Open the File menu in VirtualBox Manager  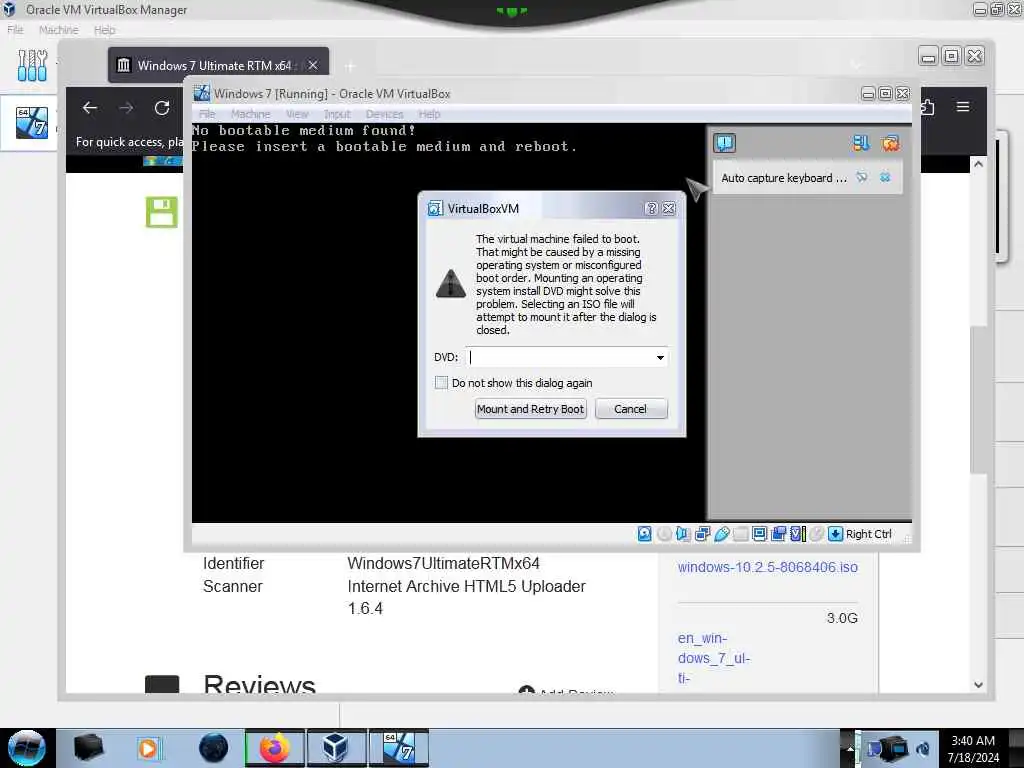(15, 30)
